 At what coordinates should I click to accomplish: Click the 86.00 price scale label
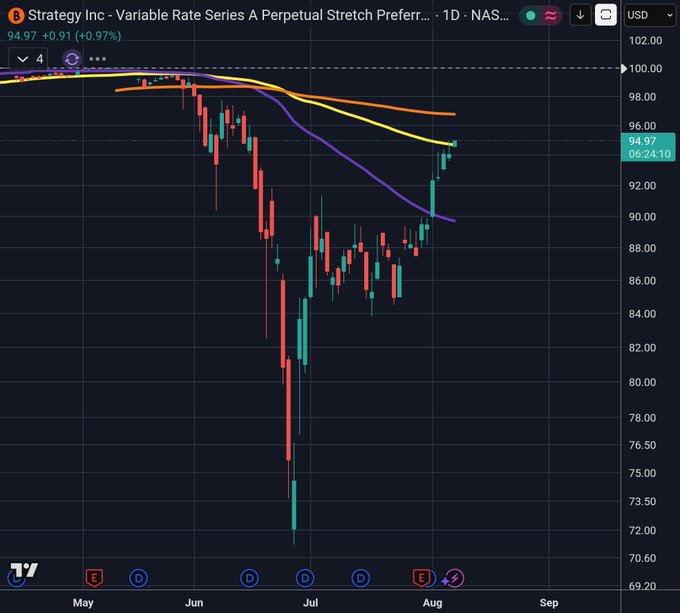[x=642, y=280]
